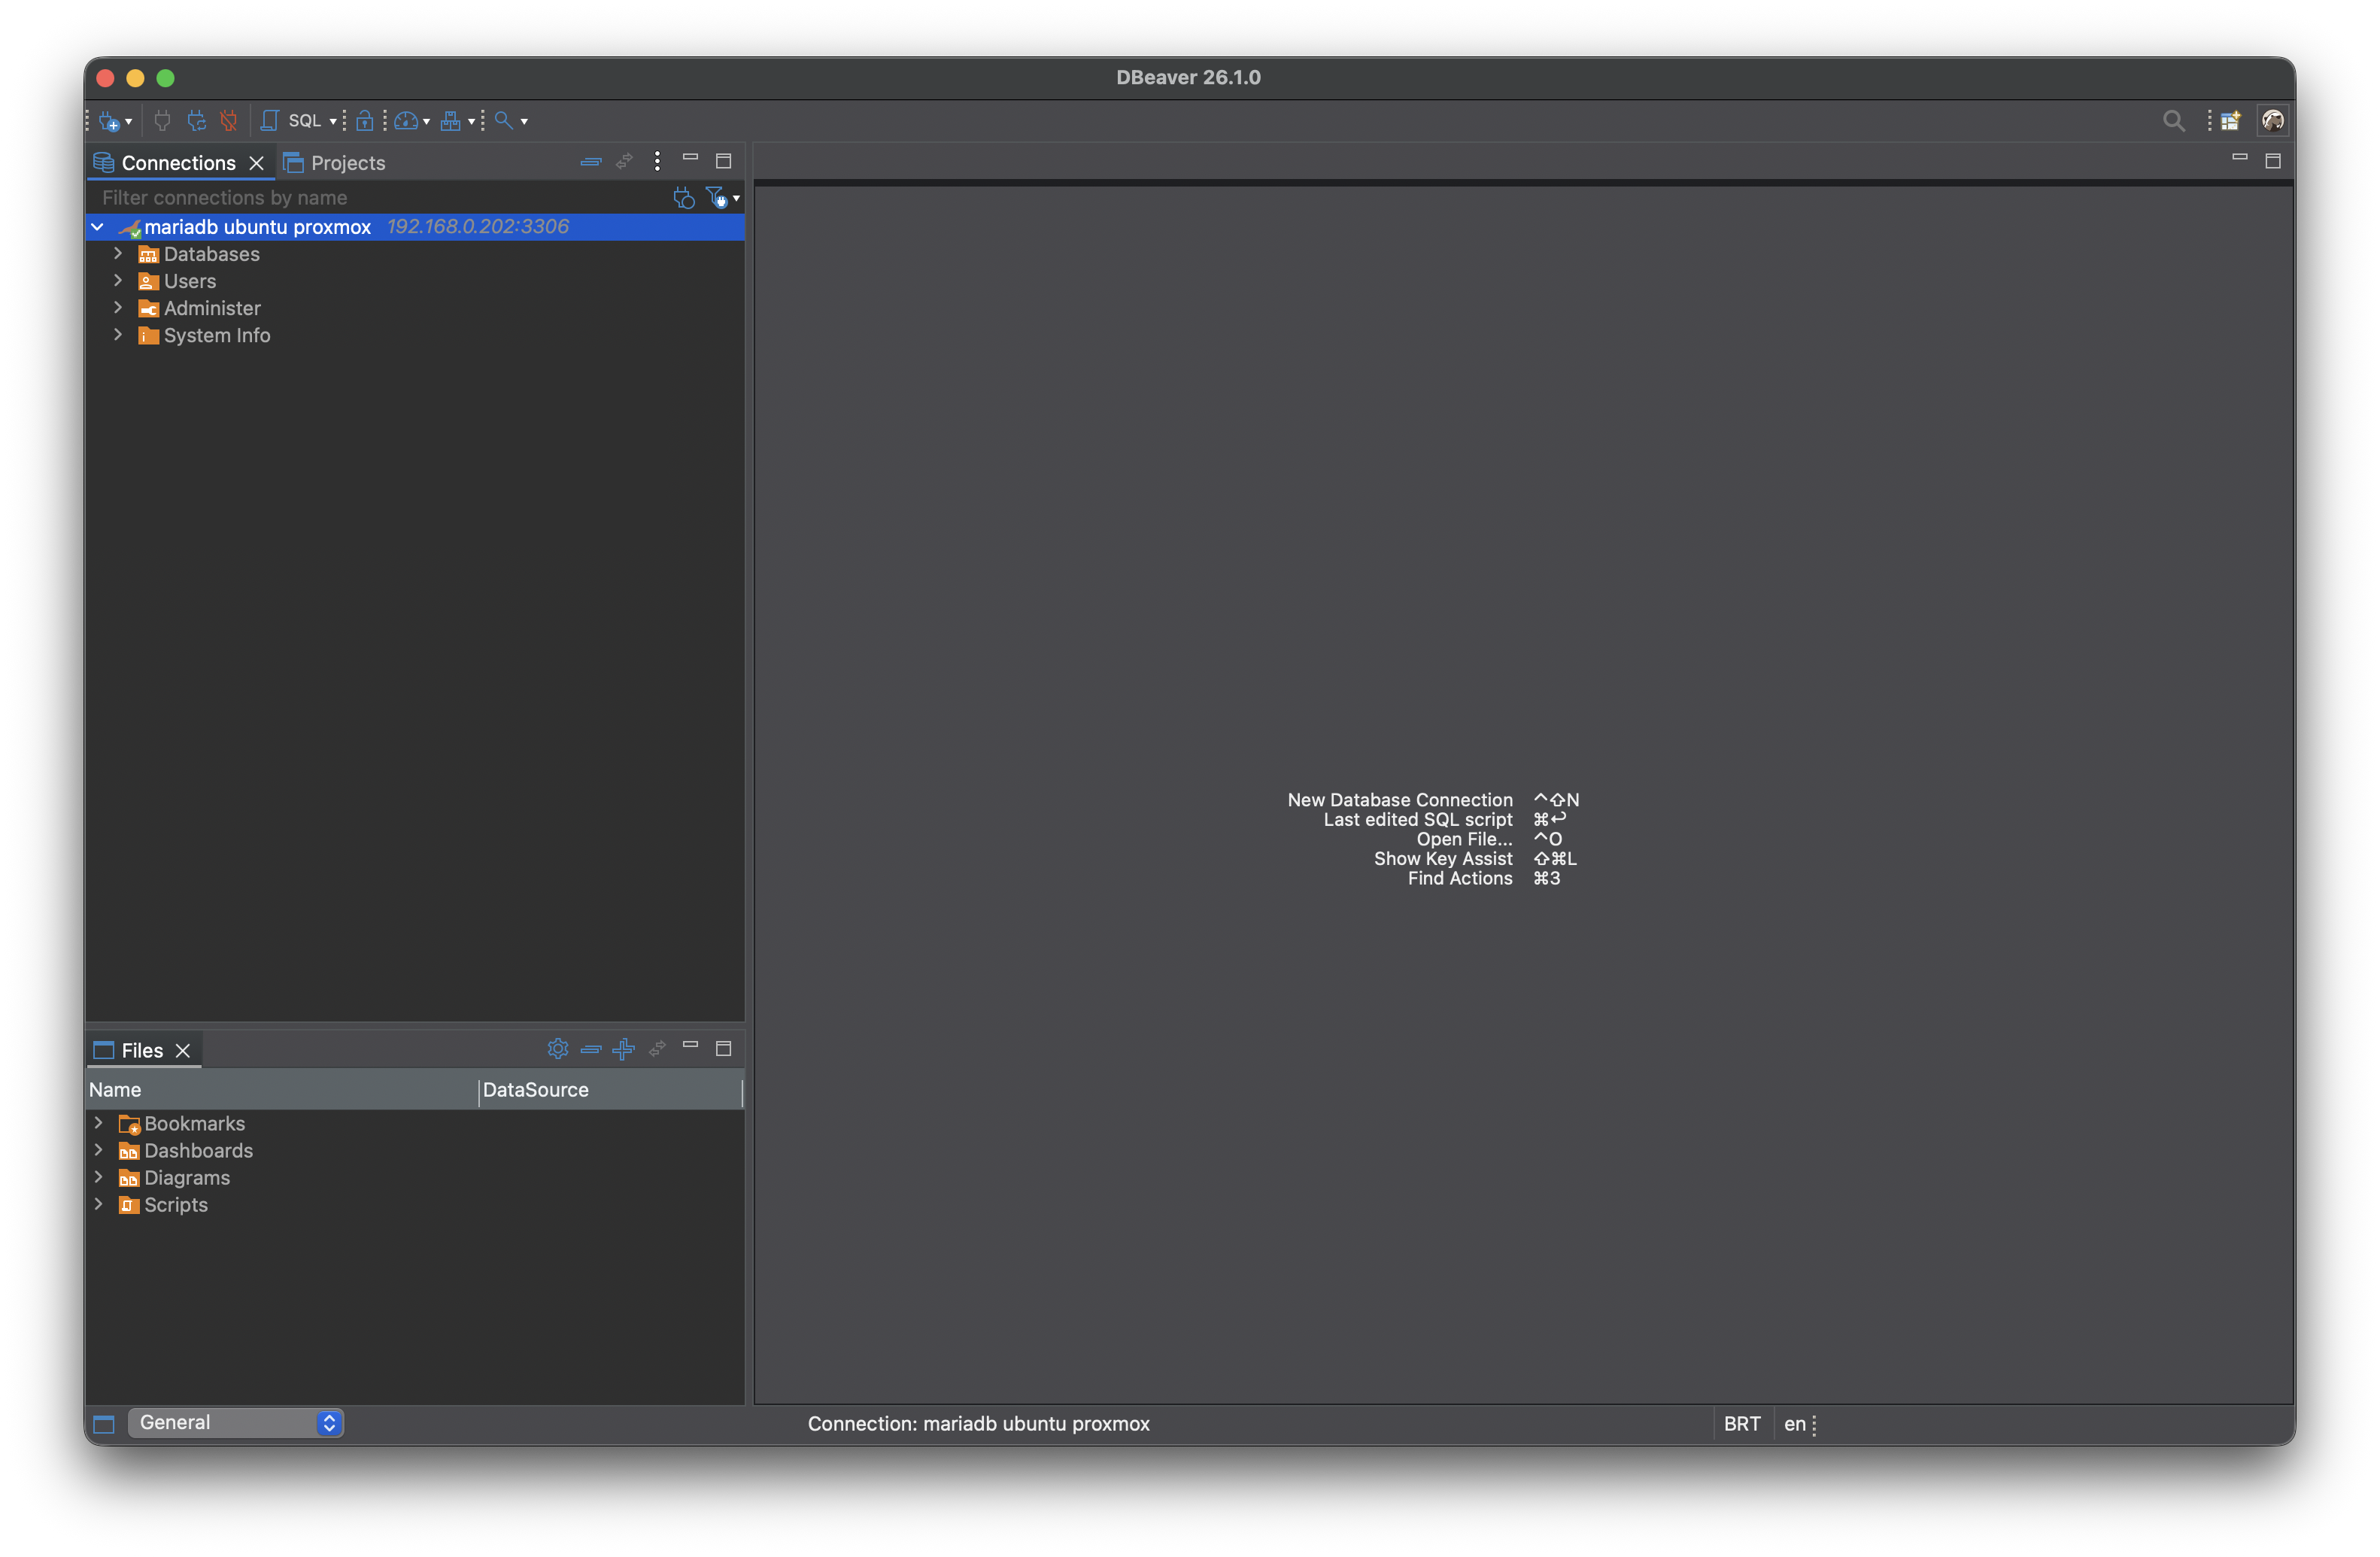Expand the Scripts folder
Viewport: 2380px width, 1557px height.
point(98,1204)
